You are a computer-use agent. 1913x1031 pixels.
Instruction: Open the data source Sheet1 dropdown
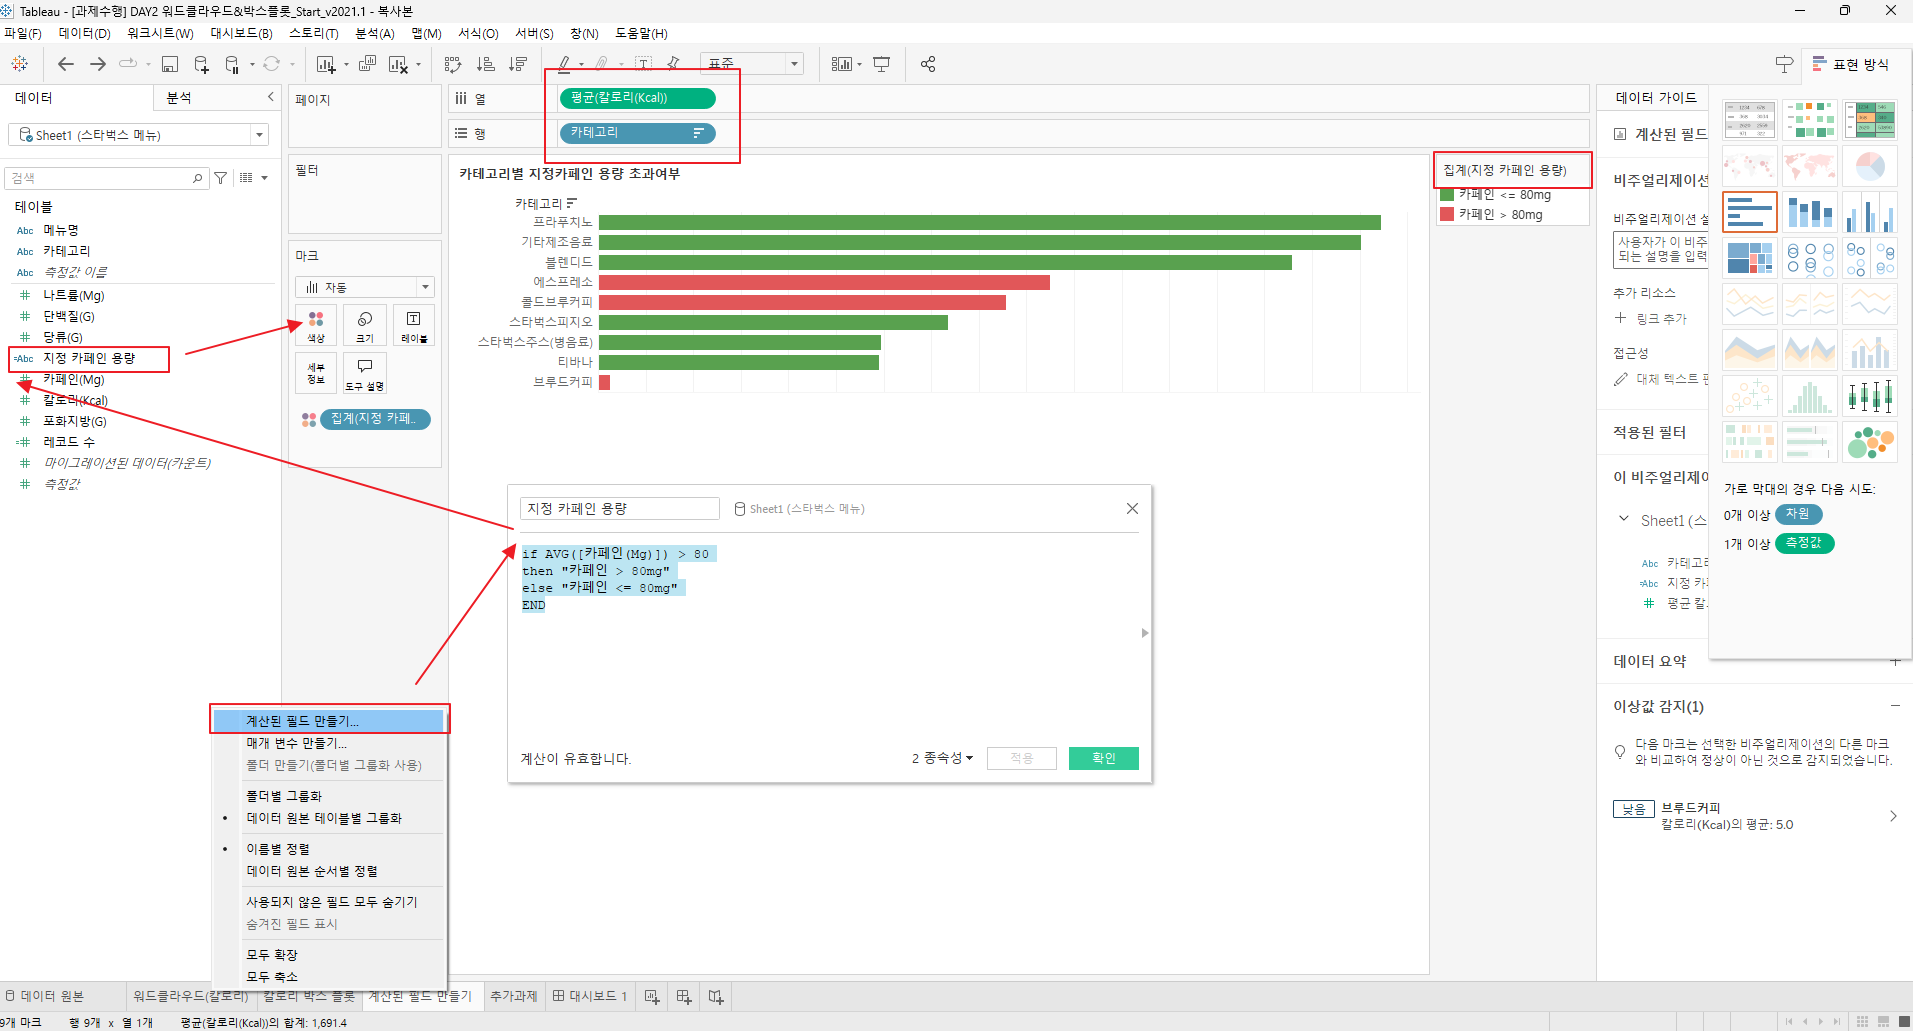260,135
